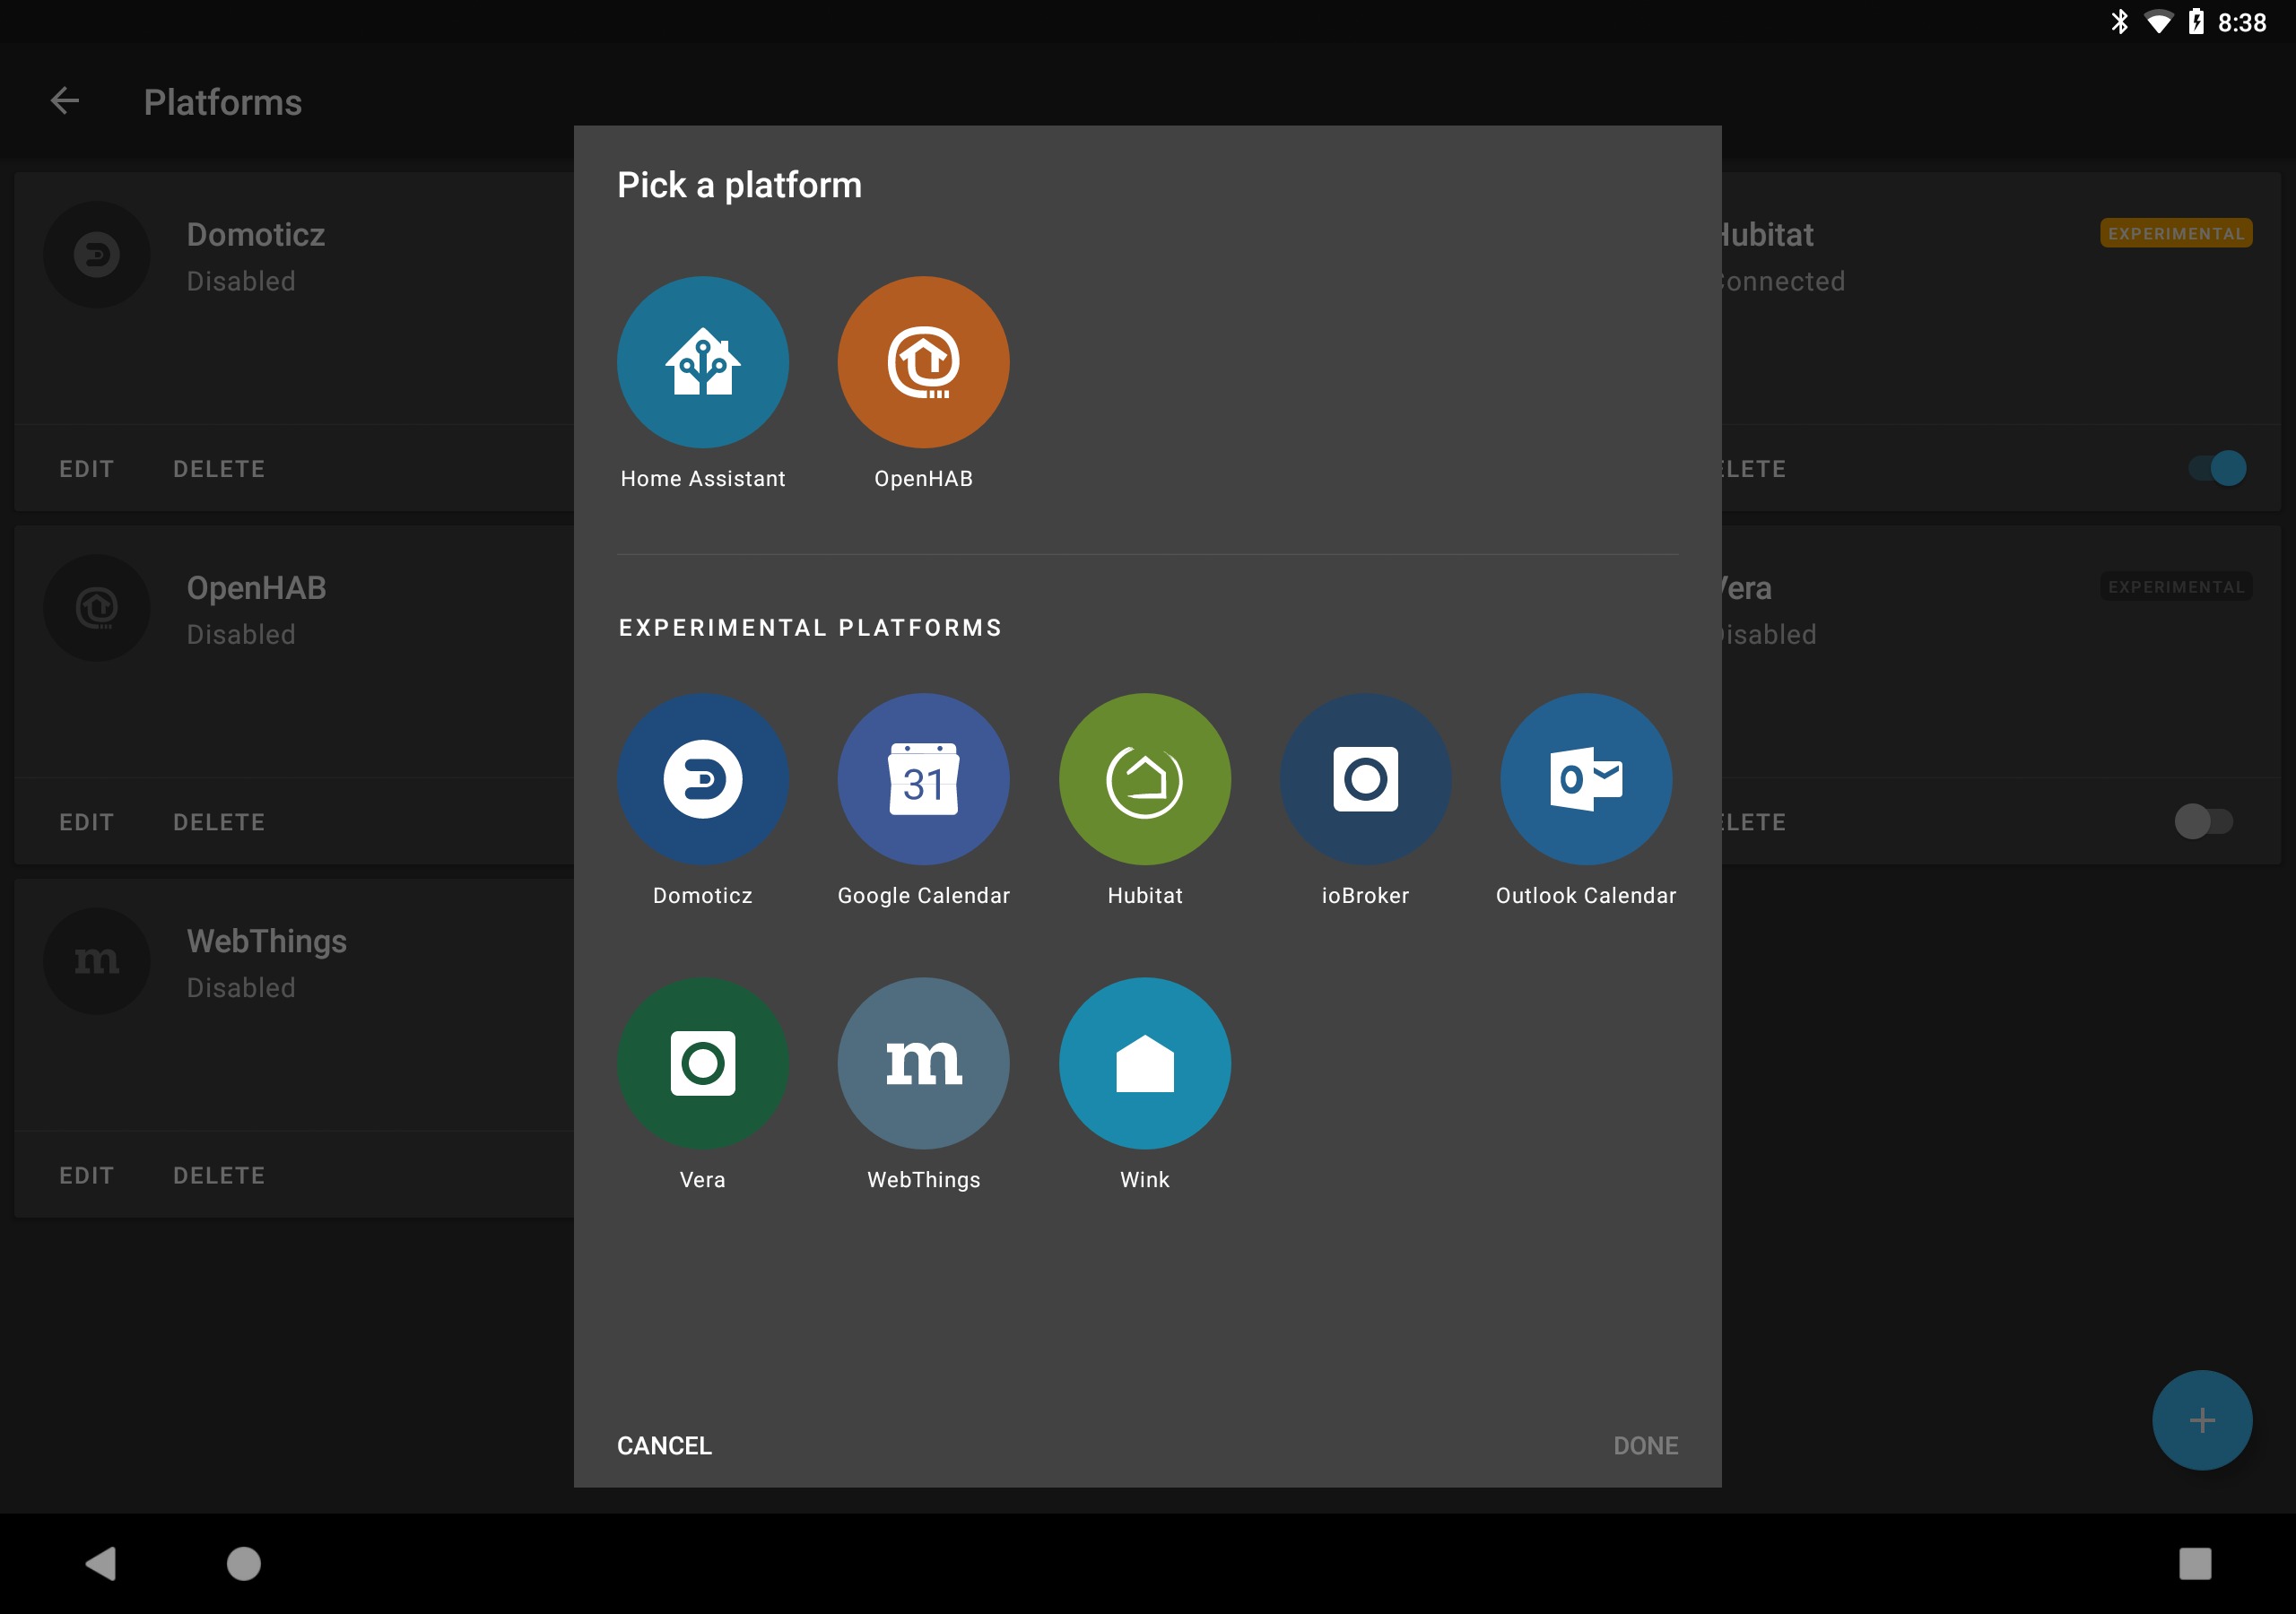Image resolution: width=2296 pixels, height=1614 pixels.
Task: Tap the status bar clock 8:38
Action: [x=2241, y=22]
